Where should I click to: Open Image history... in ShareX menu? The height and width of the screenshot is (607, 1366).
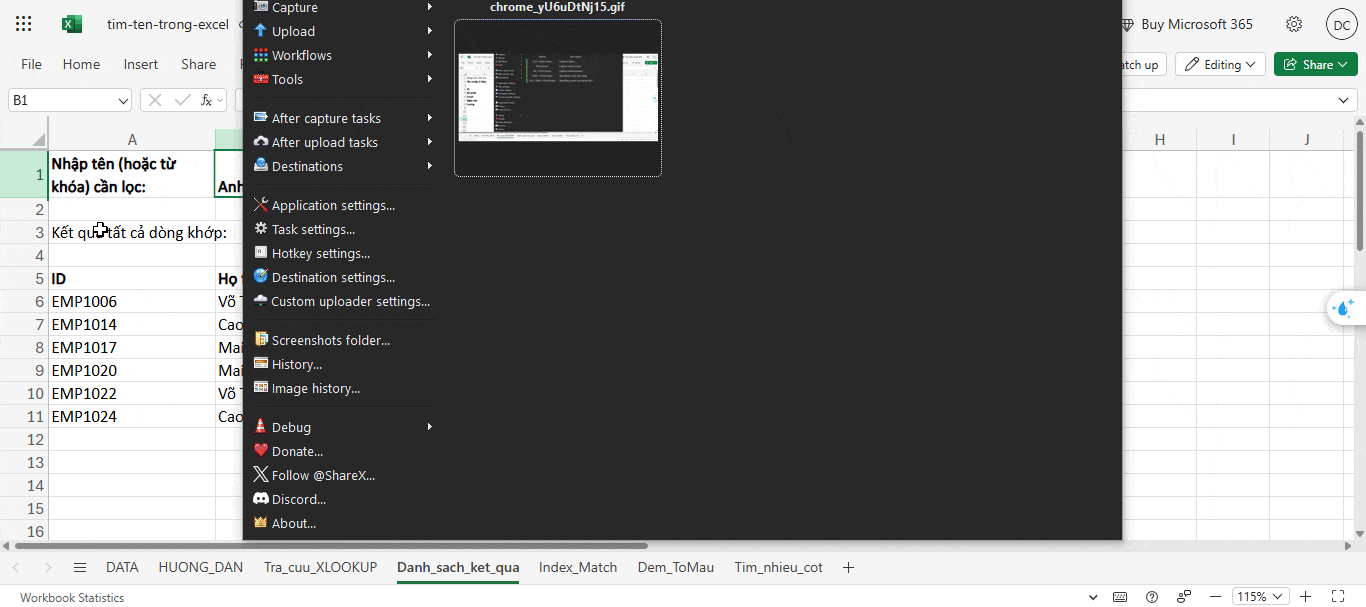tap(316, 388)
